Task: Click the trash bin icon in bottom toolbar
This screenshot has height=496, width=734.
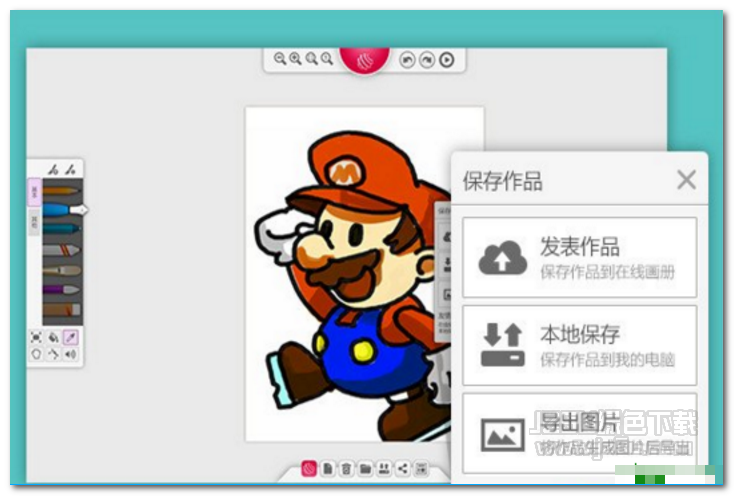Action: tap(346, 468)
